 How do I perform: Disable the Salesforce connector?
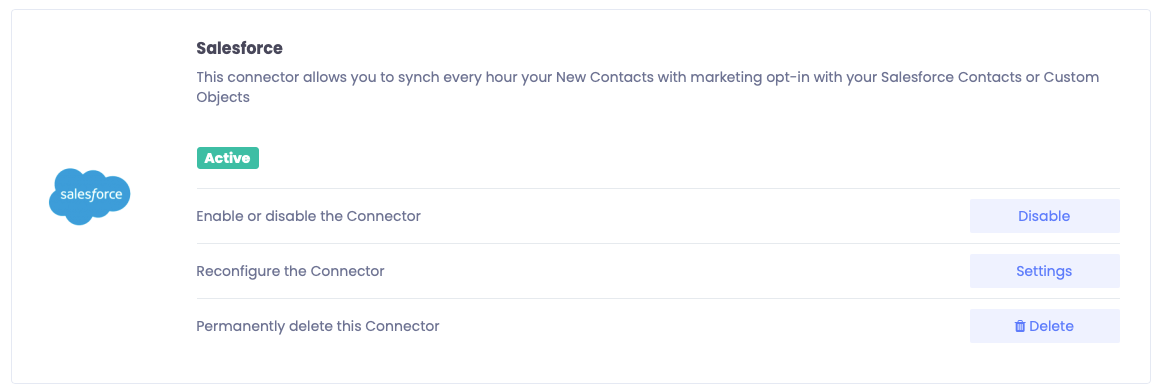click(x=1045, y=216)
